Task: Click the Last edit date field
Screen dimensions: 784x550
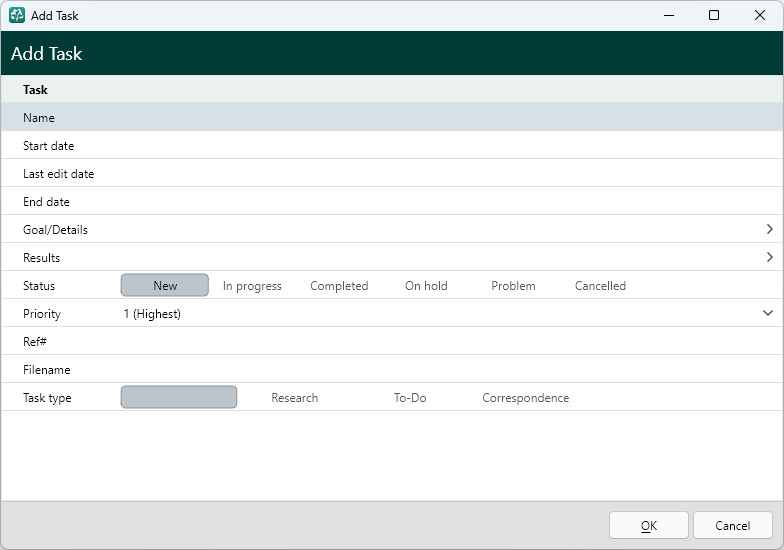Action: [449, 174]
